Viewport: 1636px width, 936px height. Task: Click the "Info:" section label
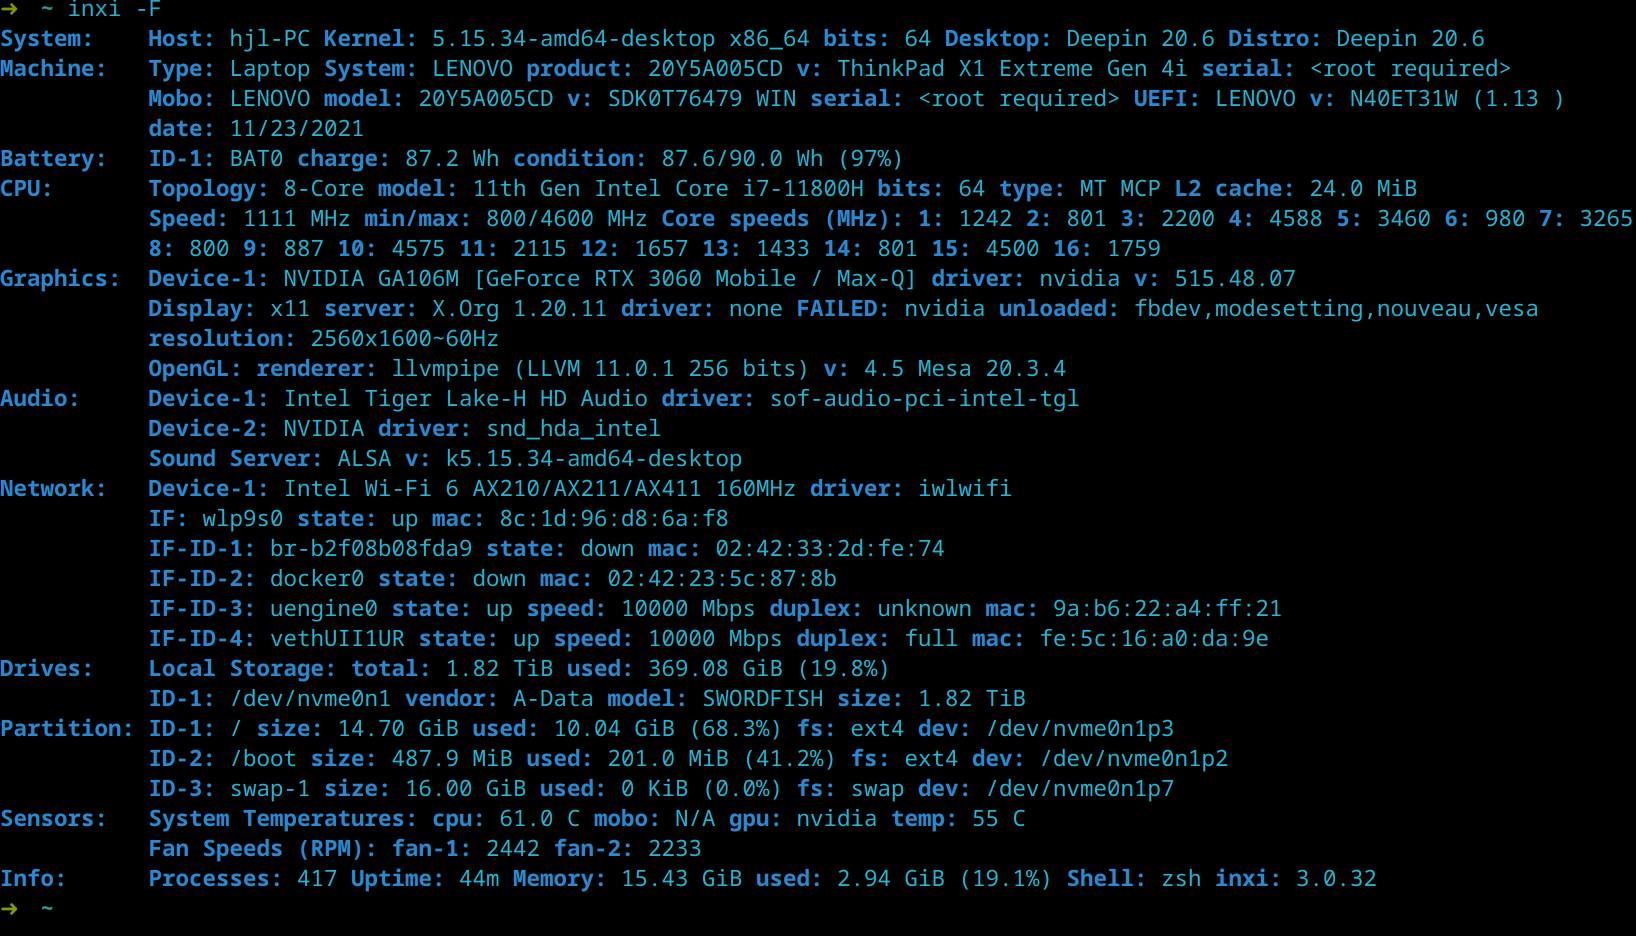coord(33,879)
